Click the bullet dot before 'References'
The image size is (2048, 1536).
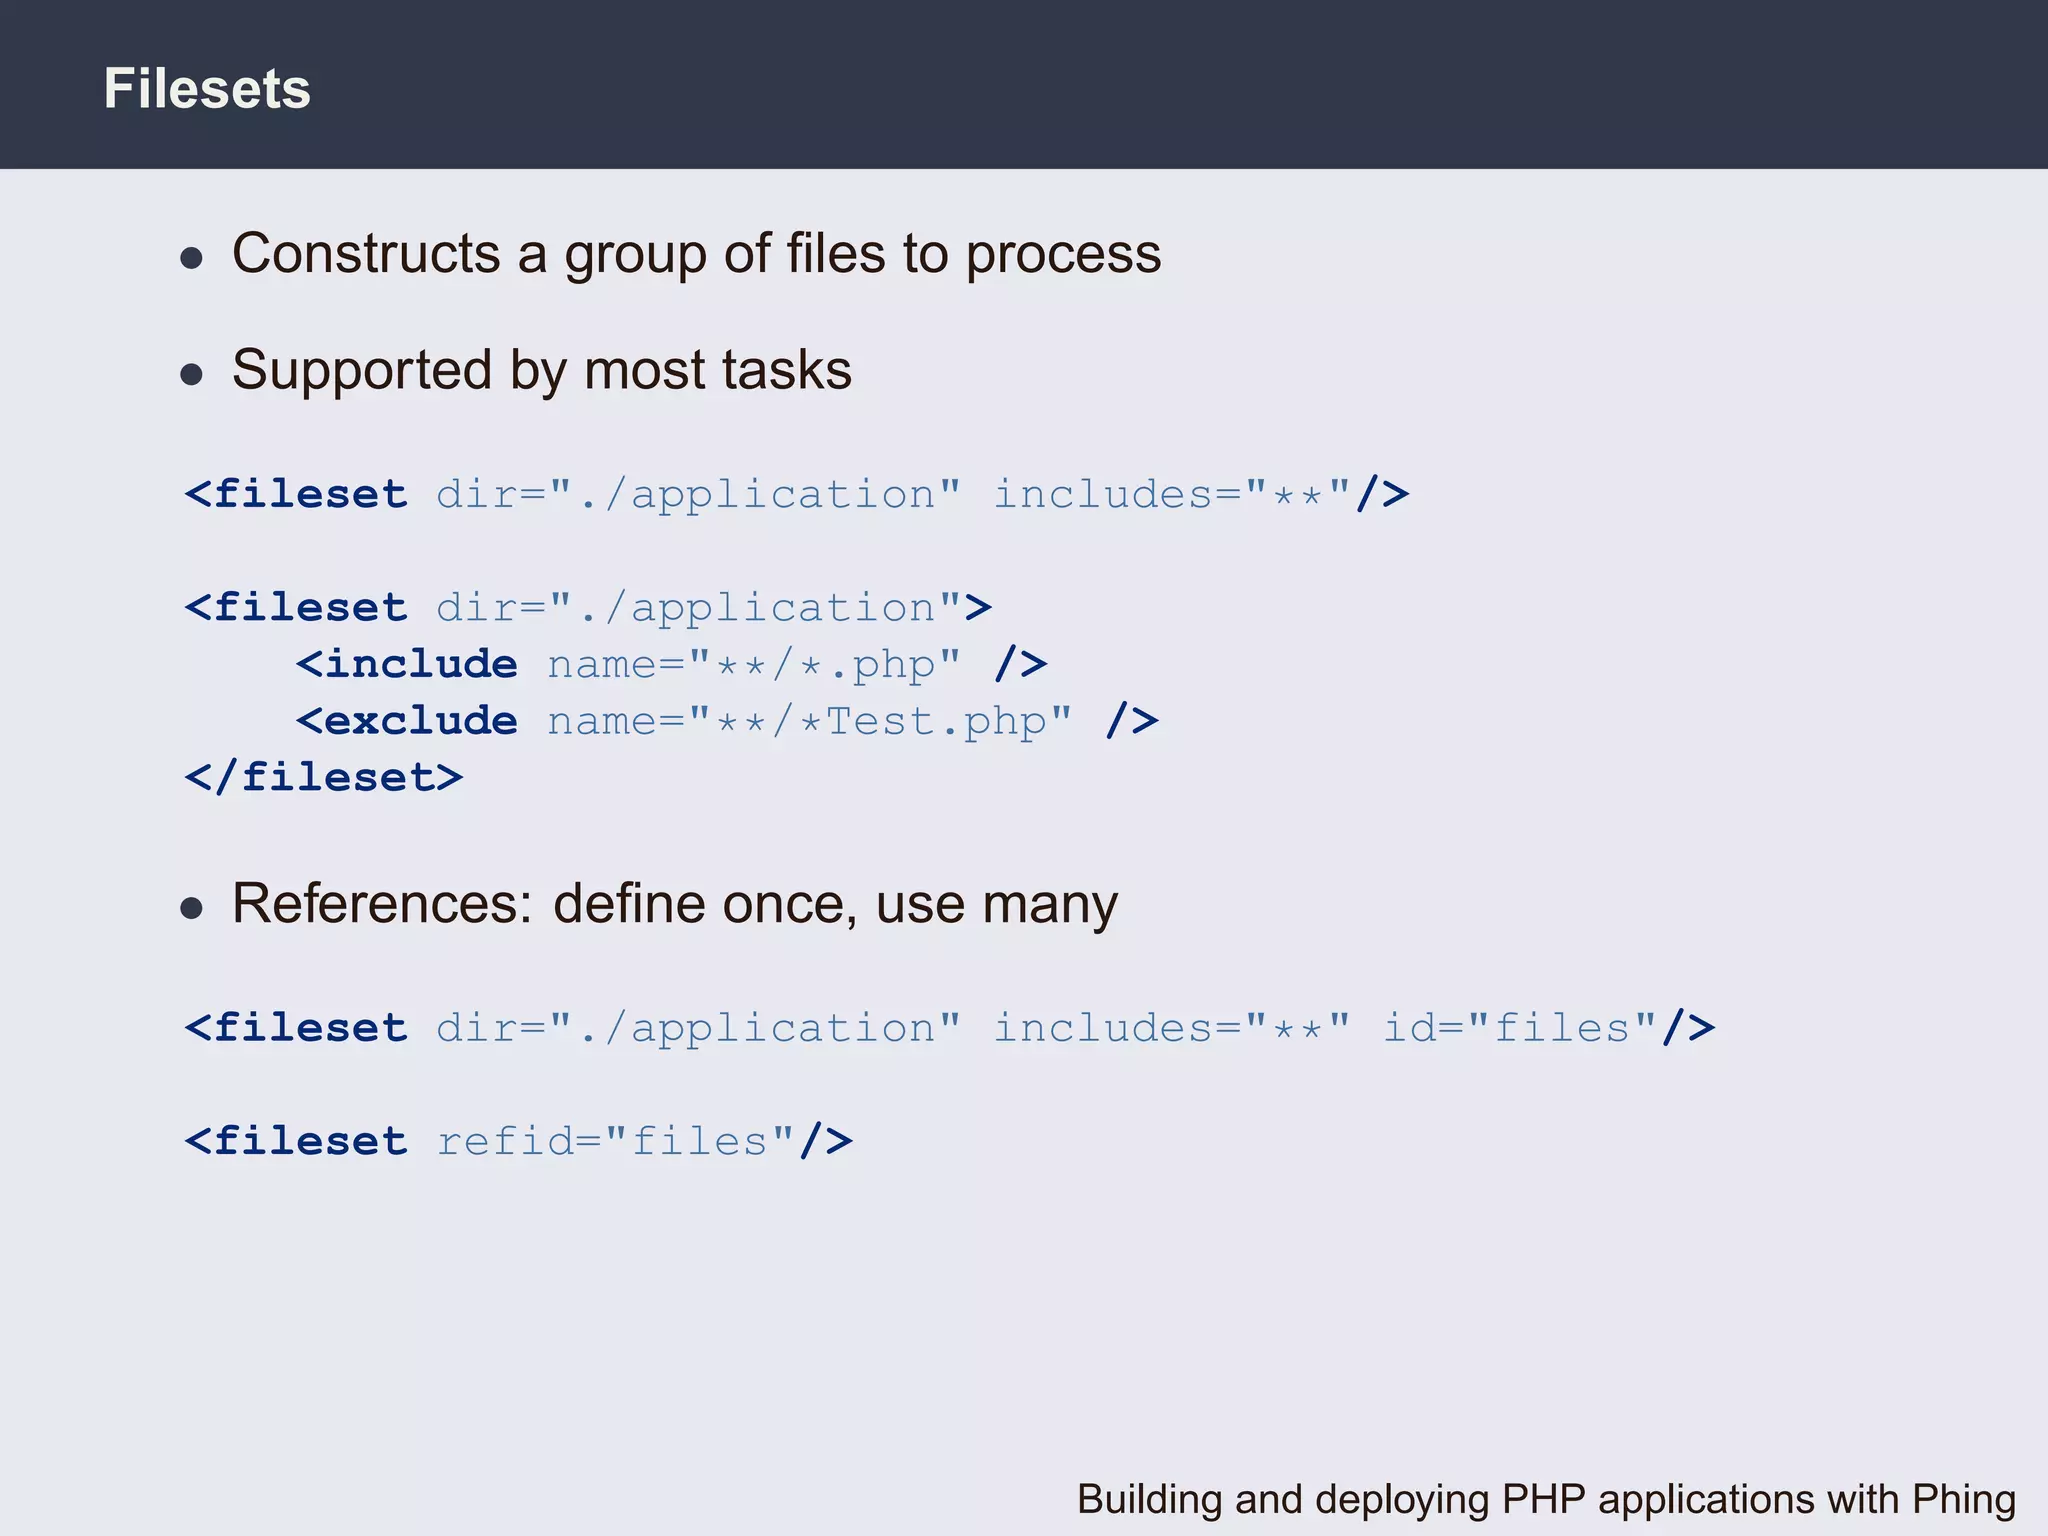pos(191,909)
